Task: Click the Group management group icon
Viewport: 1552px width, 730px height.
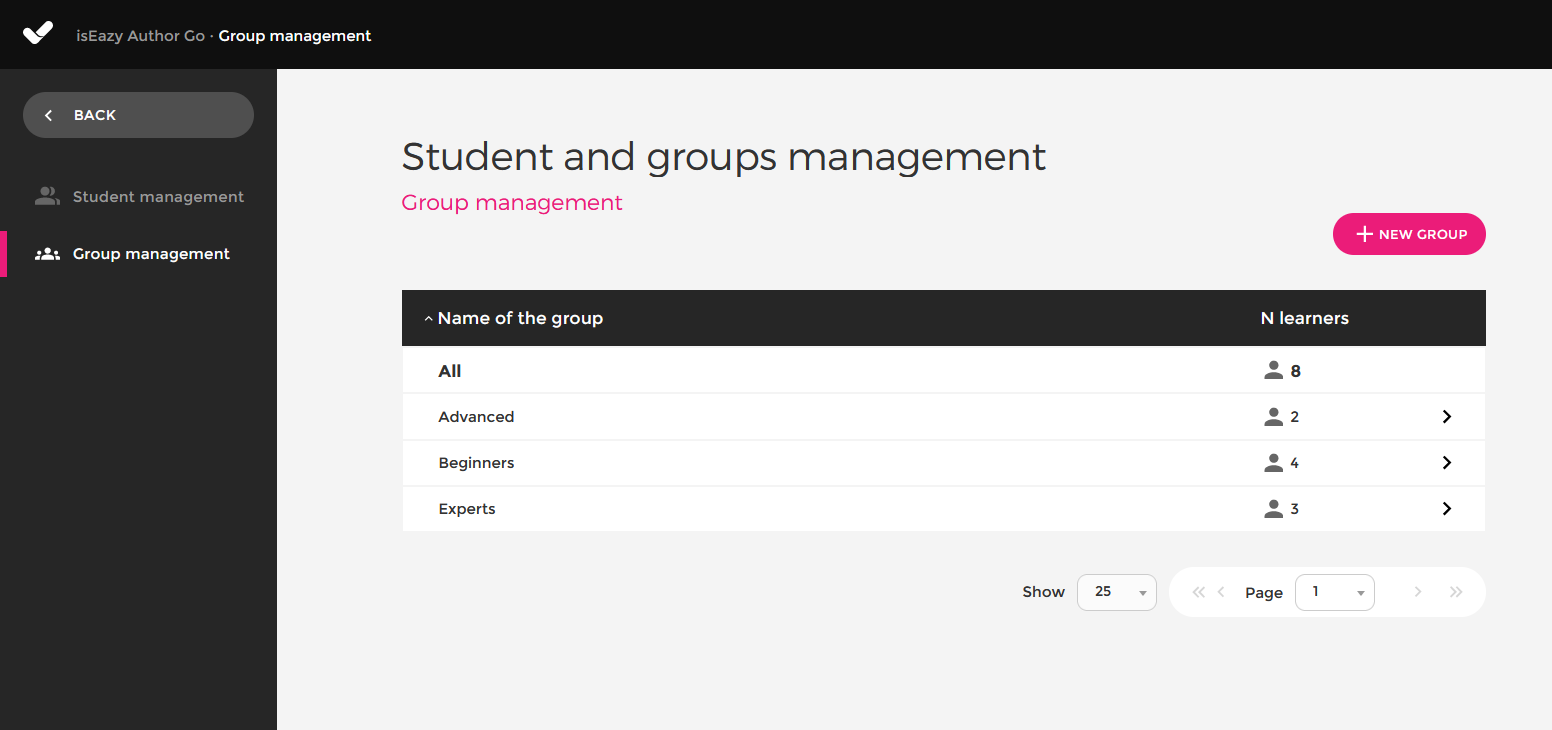Action: [x=47, y=254]
